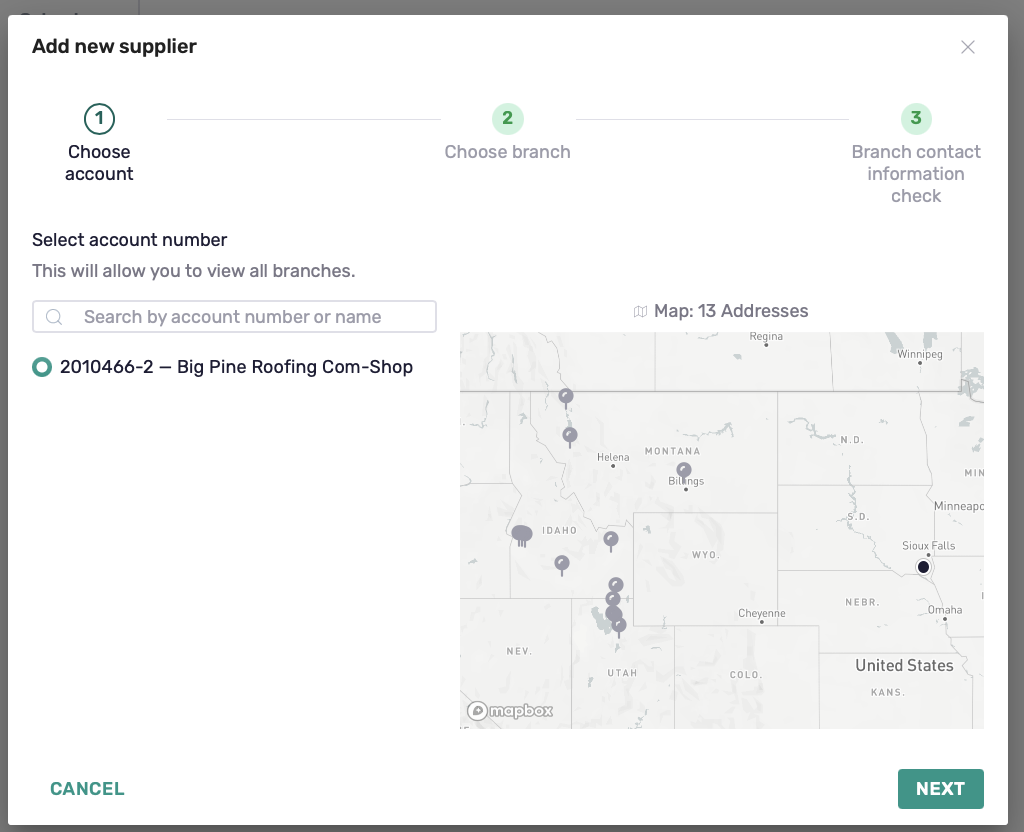Click the northernmost pin on the Montana border
The height and width of the screenshot is (832, 1024).
566,398
